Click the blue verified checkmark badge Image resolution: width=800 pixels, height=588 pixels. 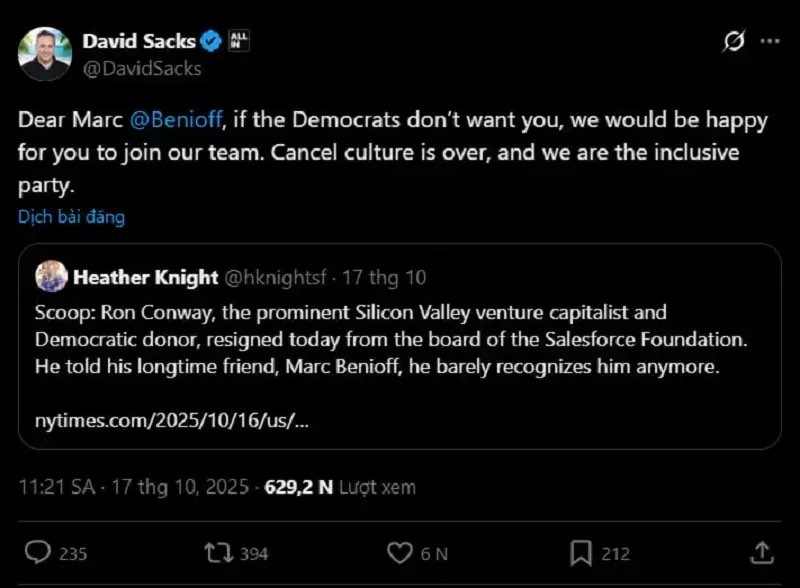click(212, 41)
